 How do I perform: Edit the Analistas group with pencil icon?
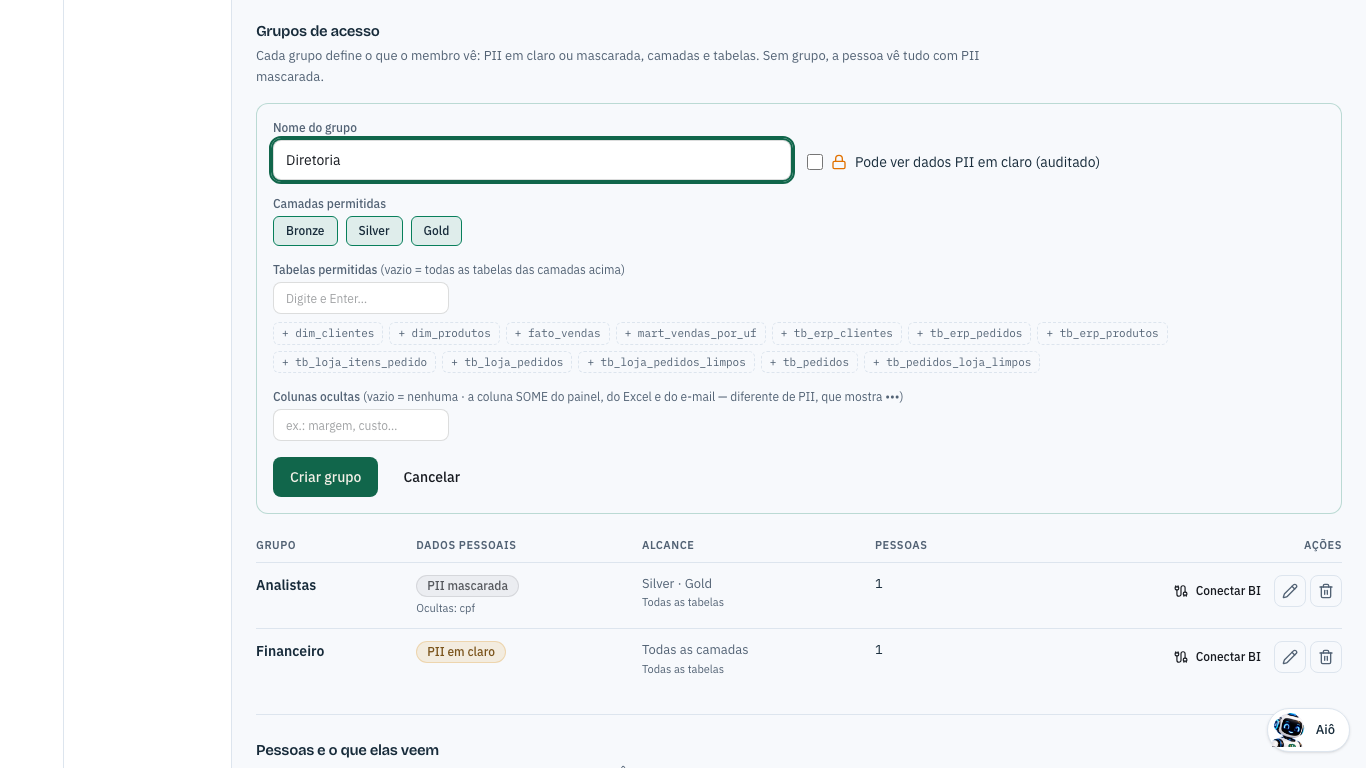click(x=1290, y=591)
